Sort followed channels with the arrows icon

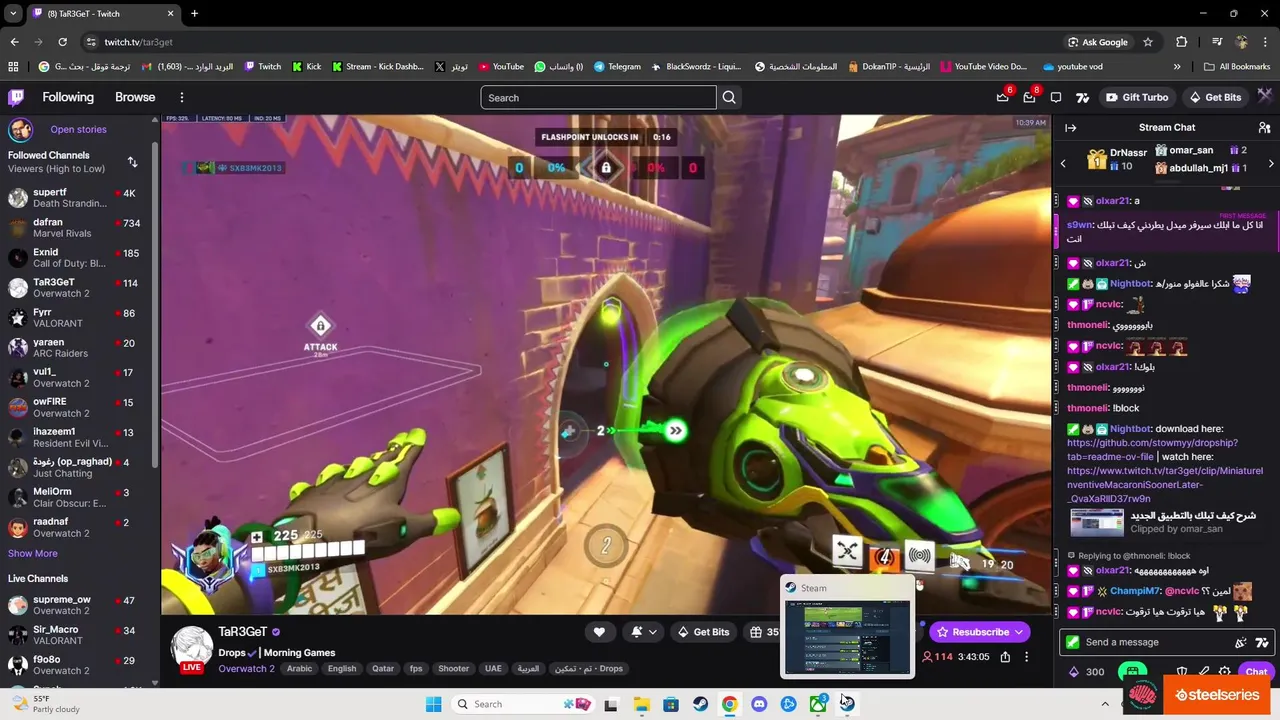pyautogui.click(x=132, y=162)
